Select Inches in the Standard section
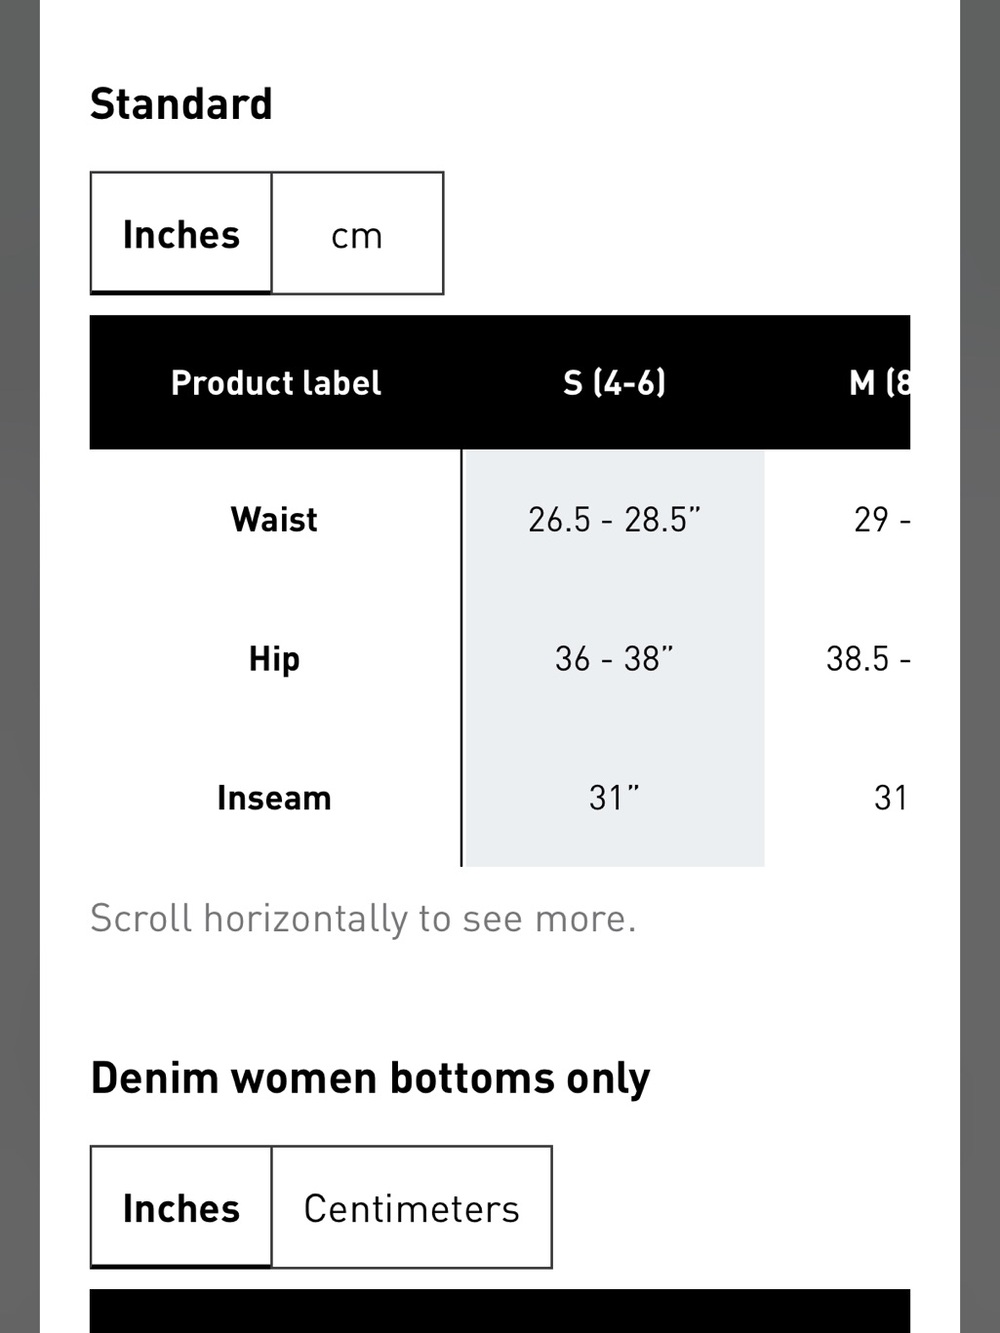 click(181, 233)
